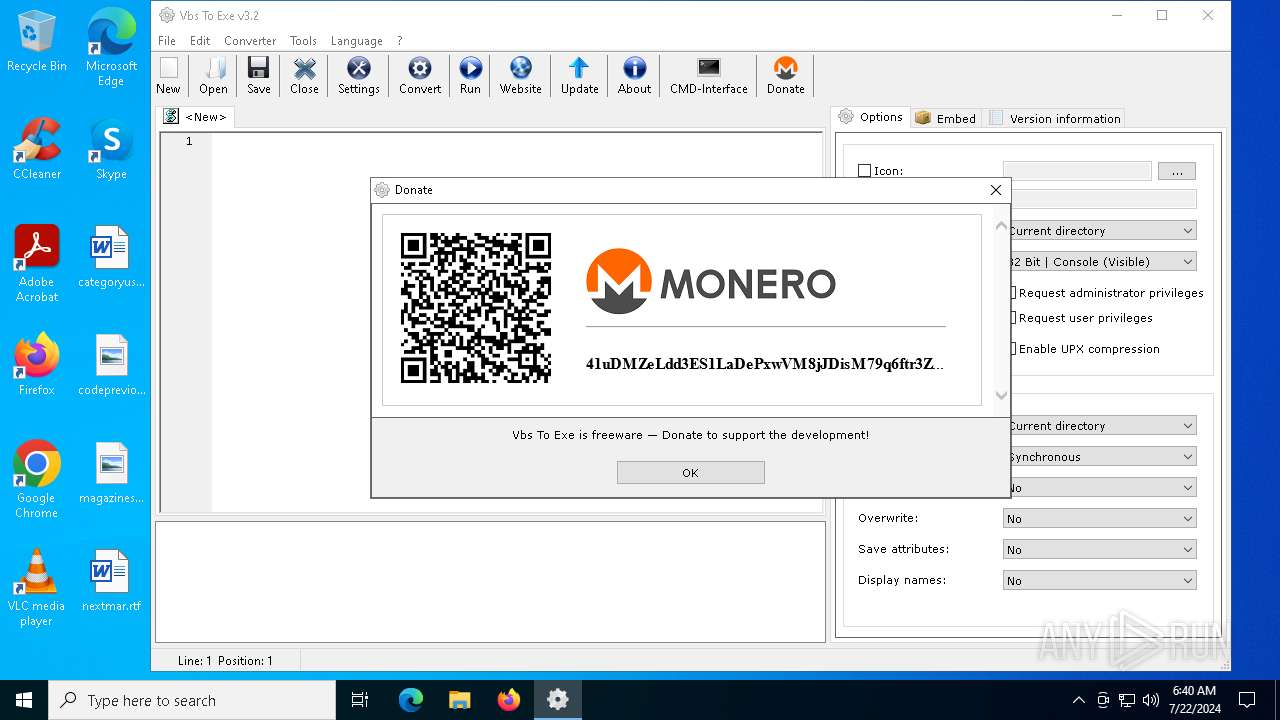
Task: Open the File menu
Action: point(167,41)
